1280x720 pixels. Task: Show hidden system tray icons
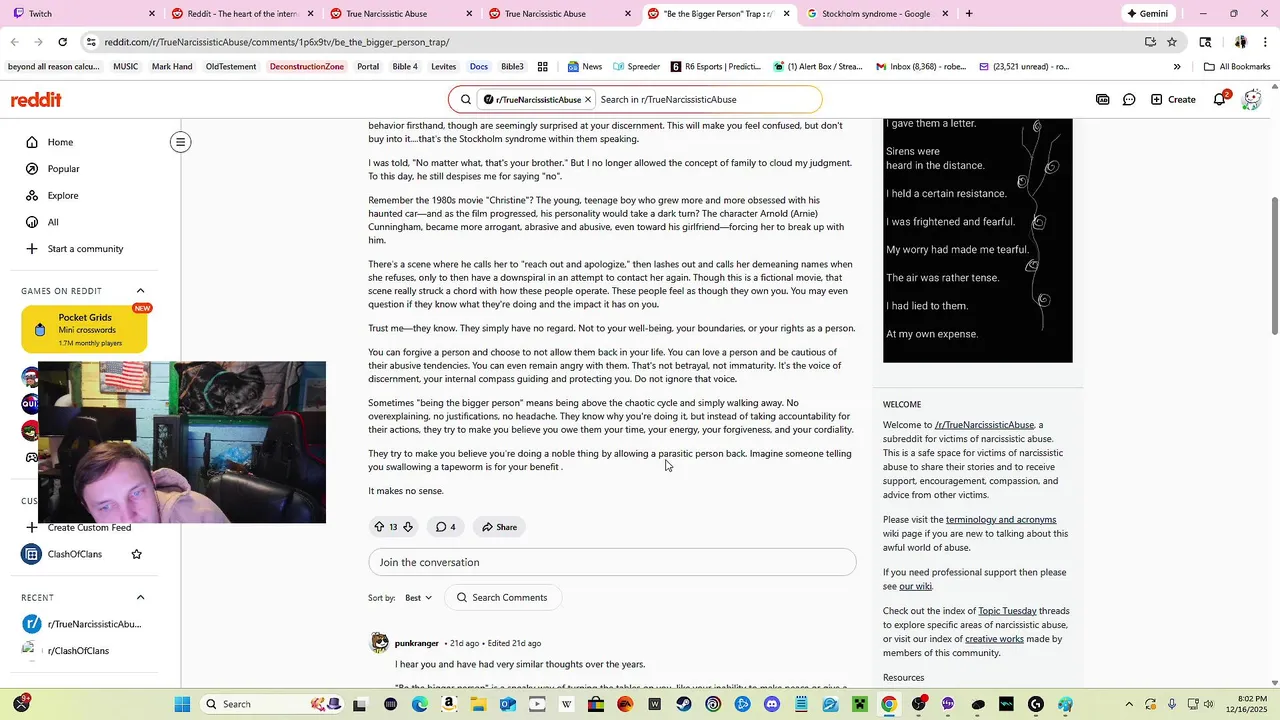[x=1129, y=704]
